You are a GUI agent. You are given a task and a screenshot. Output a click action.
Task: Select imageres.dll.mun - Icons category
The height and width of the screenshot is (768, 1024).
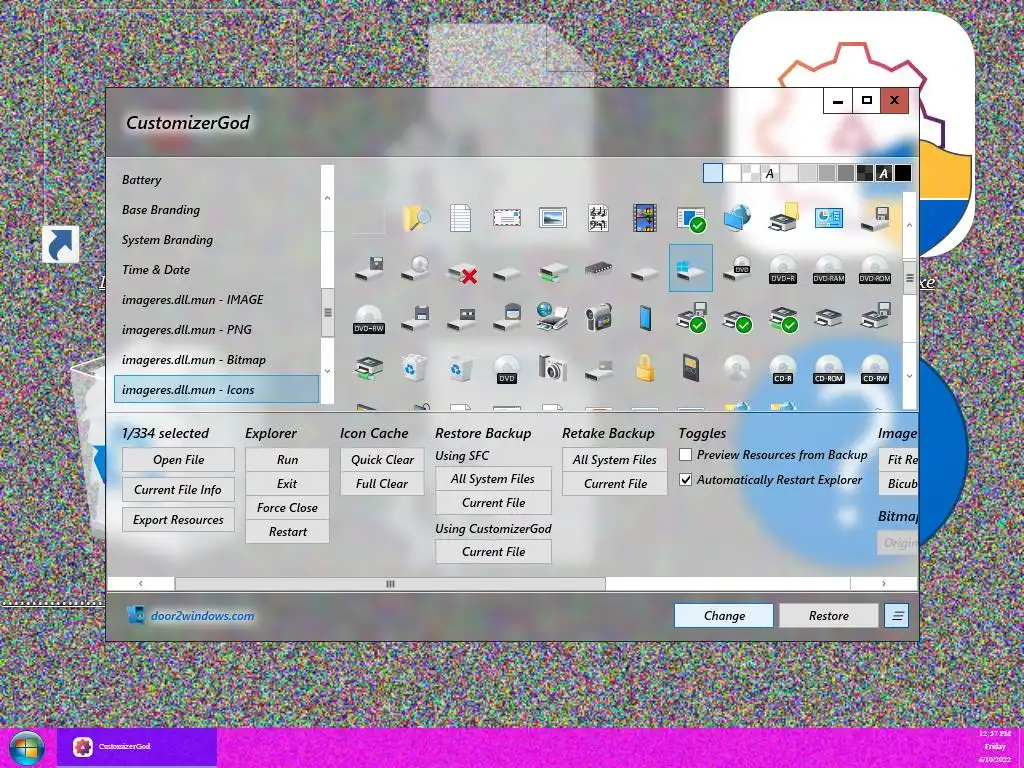click(216, 390)
